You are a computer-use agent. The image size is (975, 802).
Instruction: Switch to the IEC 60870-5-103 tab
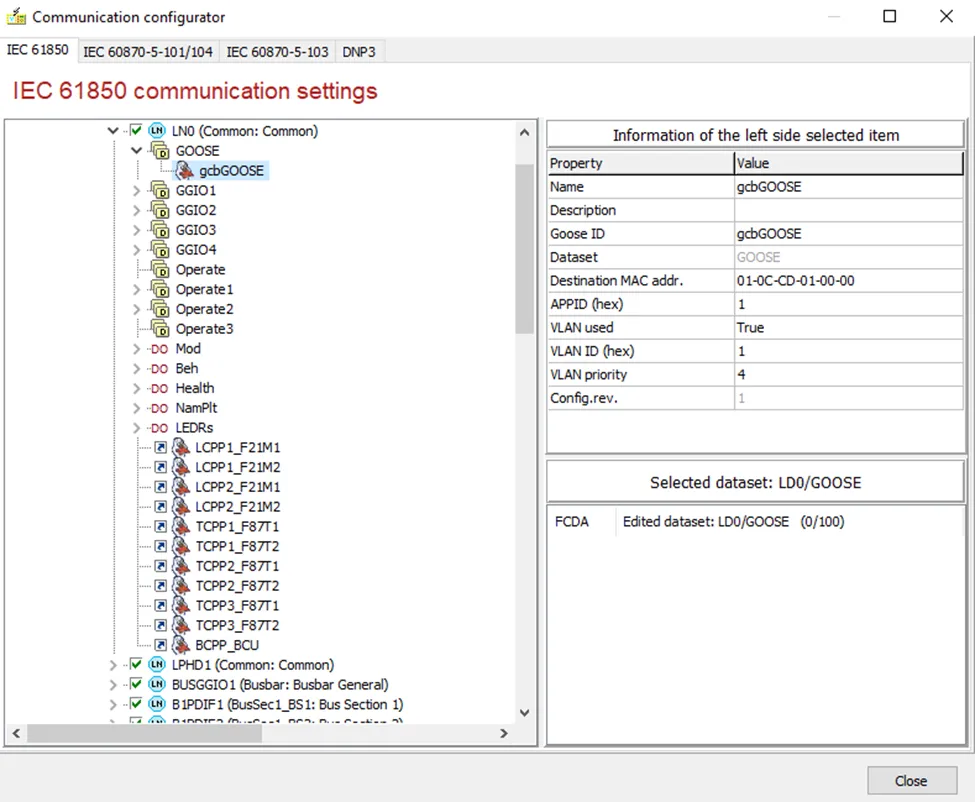tap(277, 52)
